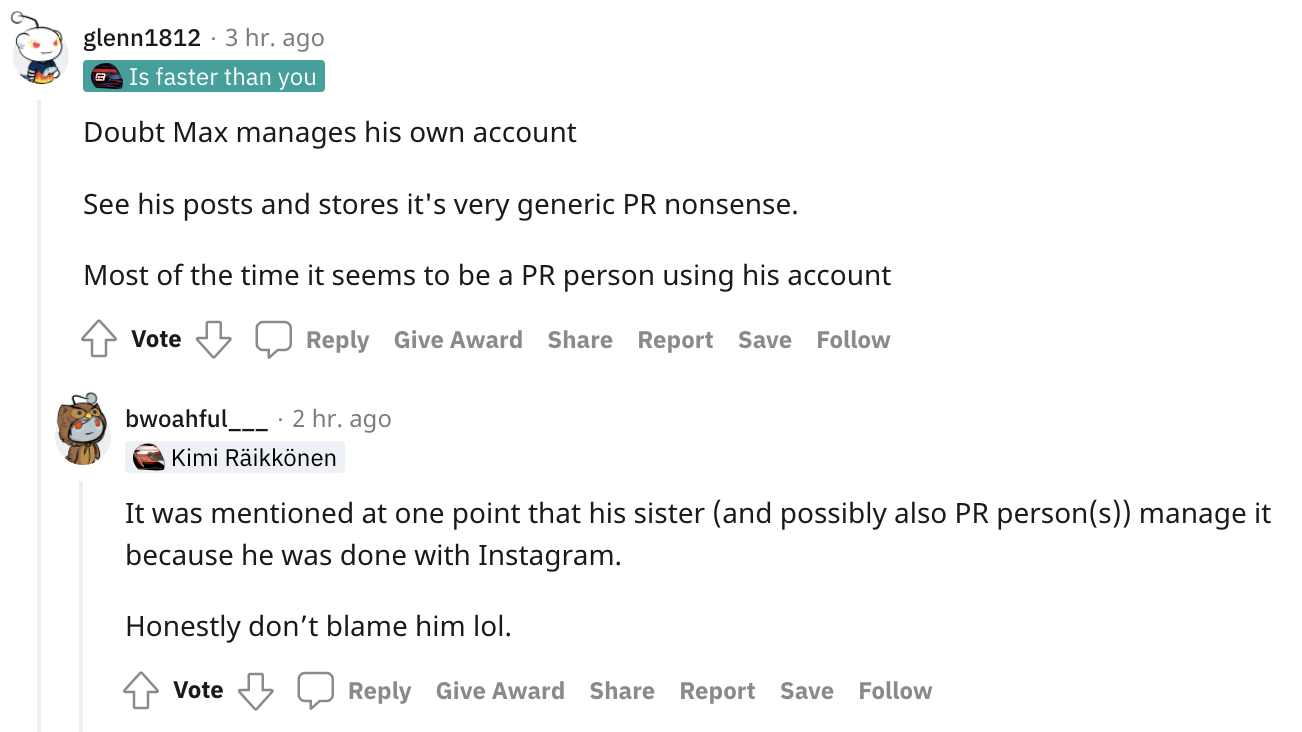This screenshot has height=732, width=1302.
Task: Click reply speech bubble on bwoahful___'s comment
Action: (x=315, y=691)
